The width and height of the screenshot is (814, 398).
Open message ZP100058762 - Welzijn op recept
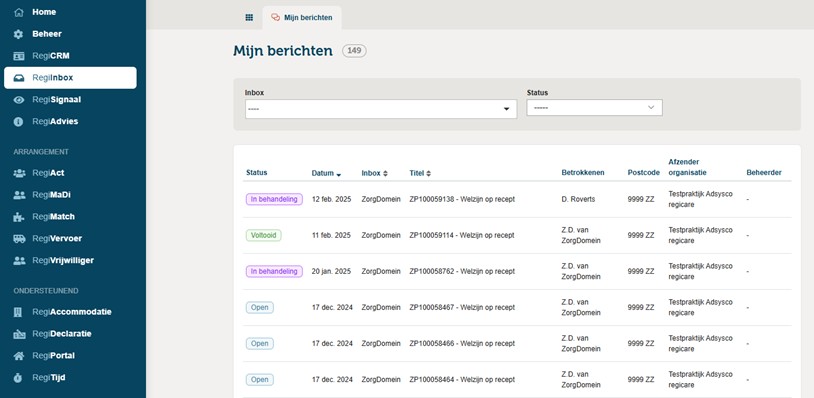tap(462, 271)
